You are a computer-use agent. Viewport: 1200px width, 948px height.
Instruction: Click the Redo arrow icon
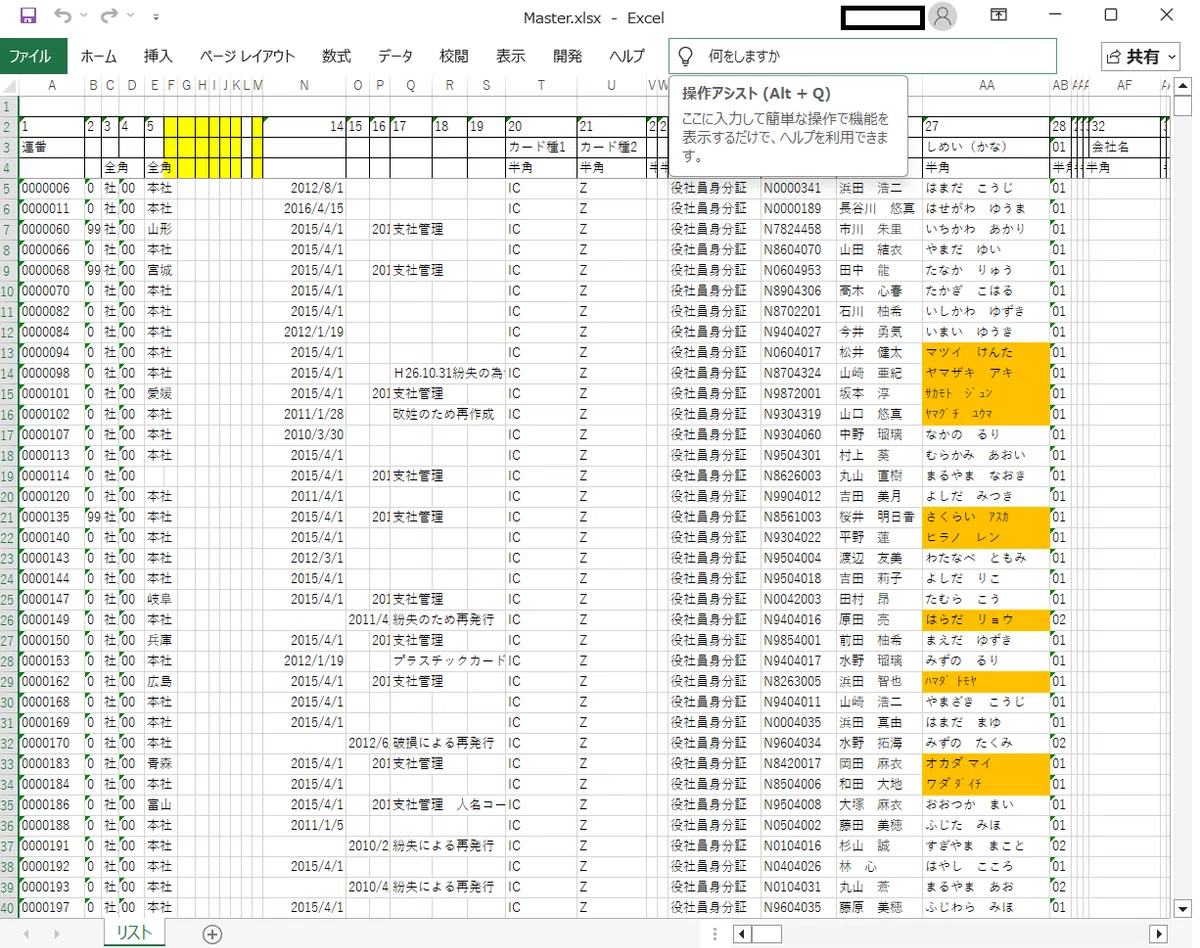point(109,16)
